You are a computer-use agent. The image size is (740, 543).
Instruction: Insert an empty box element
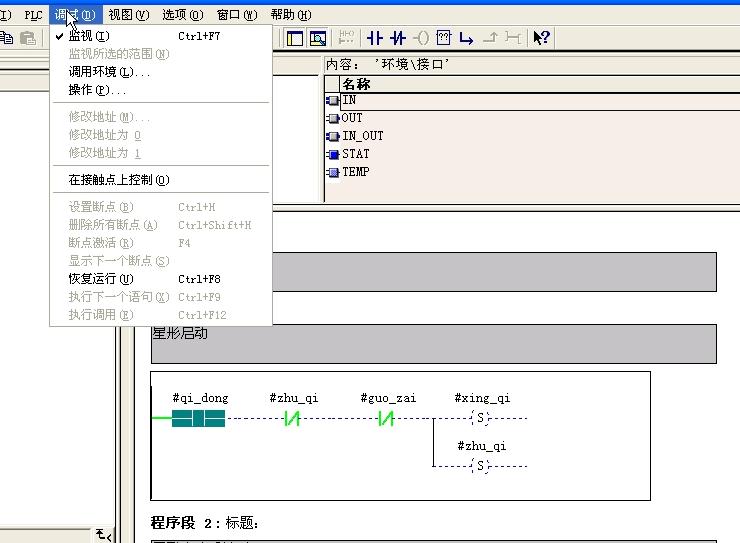coord(443,38)
